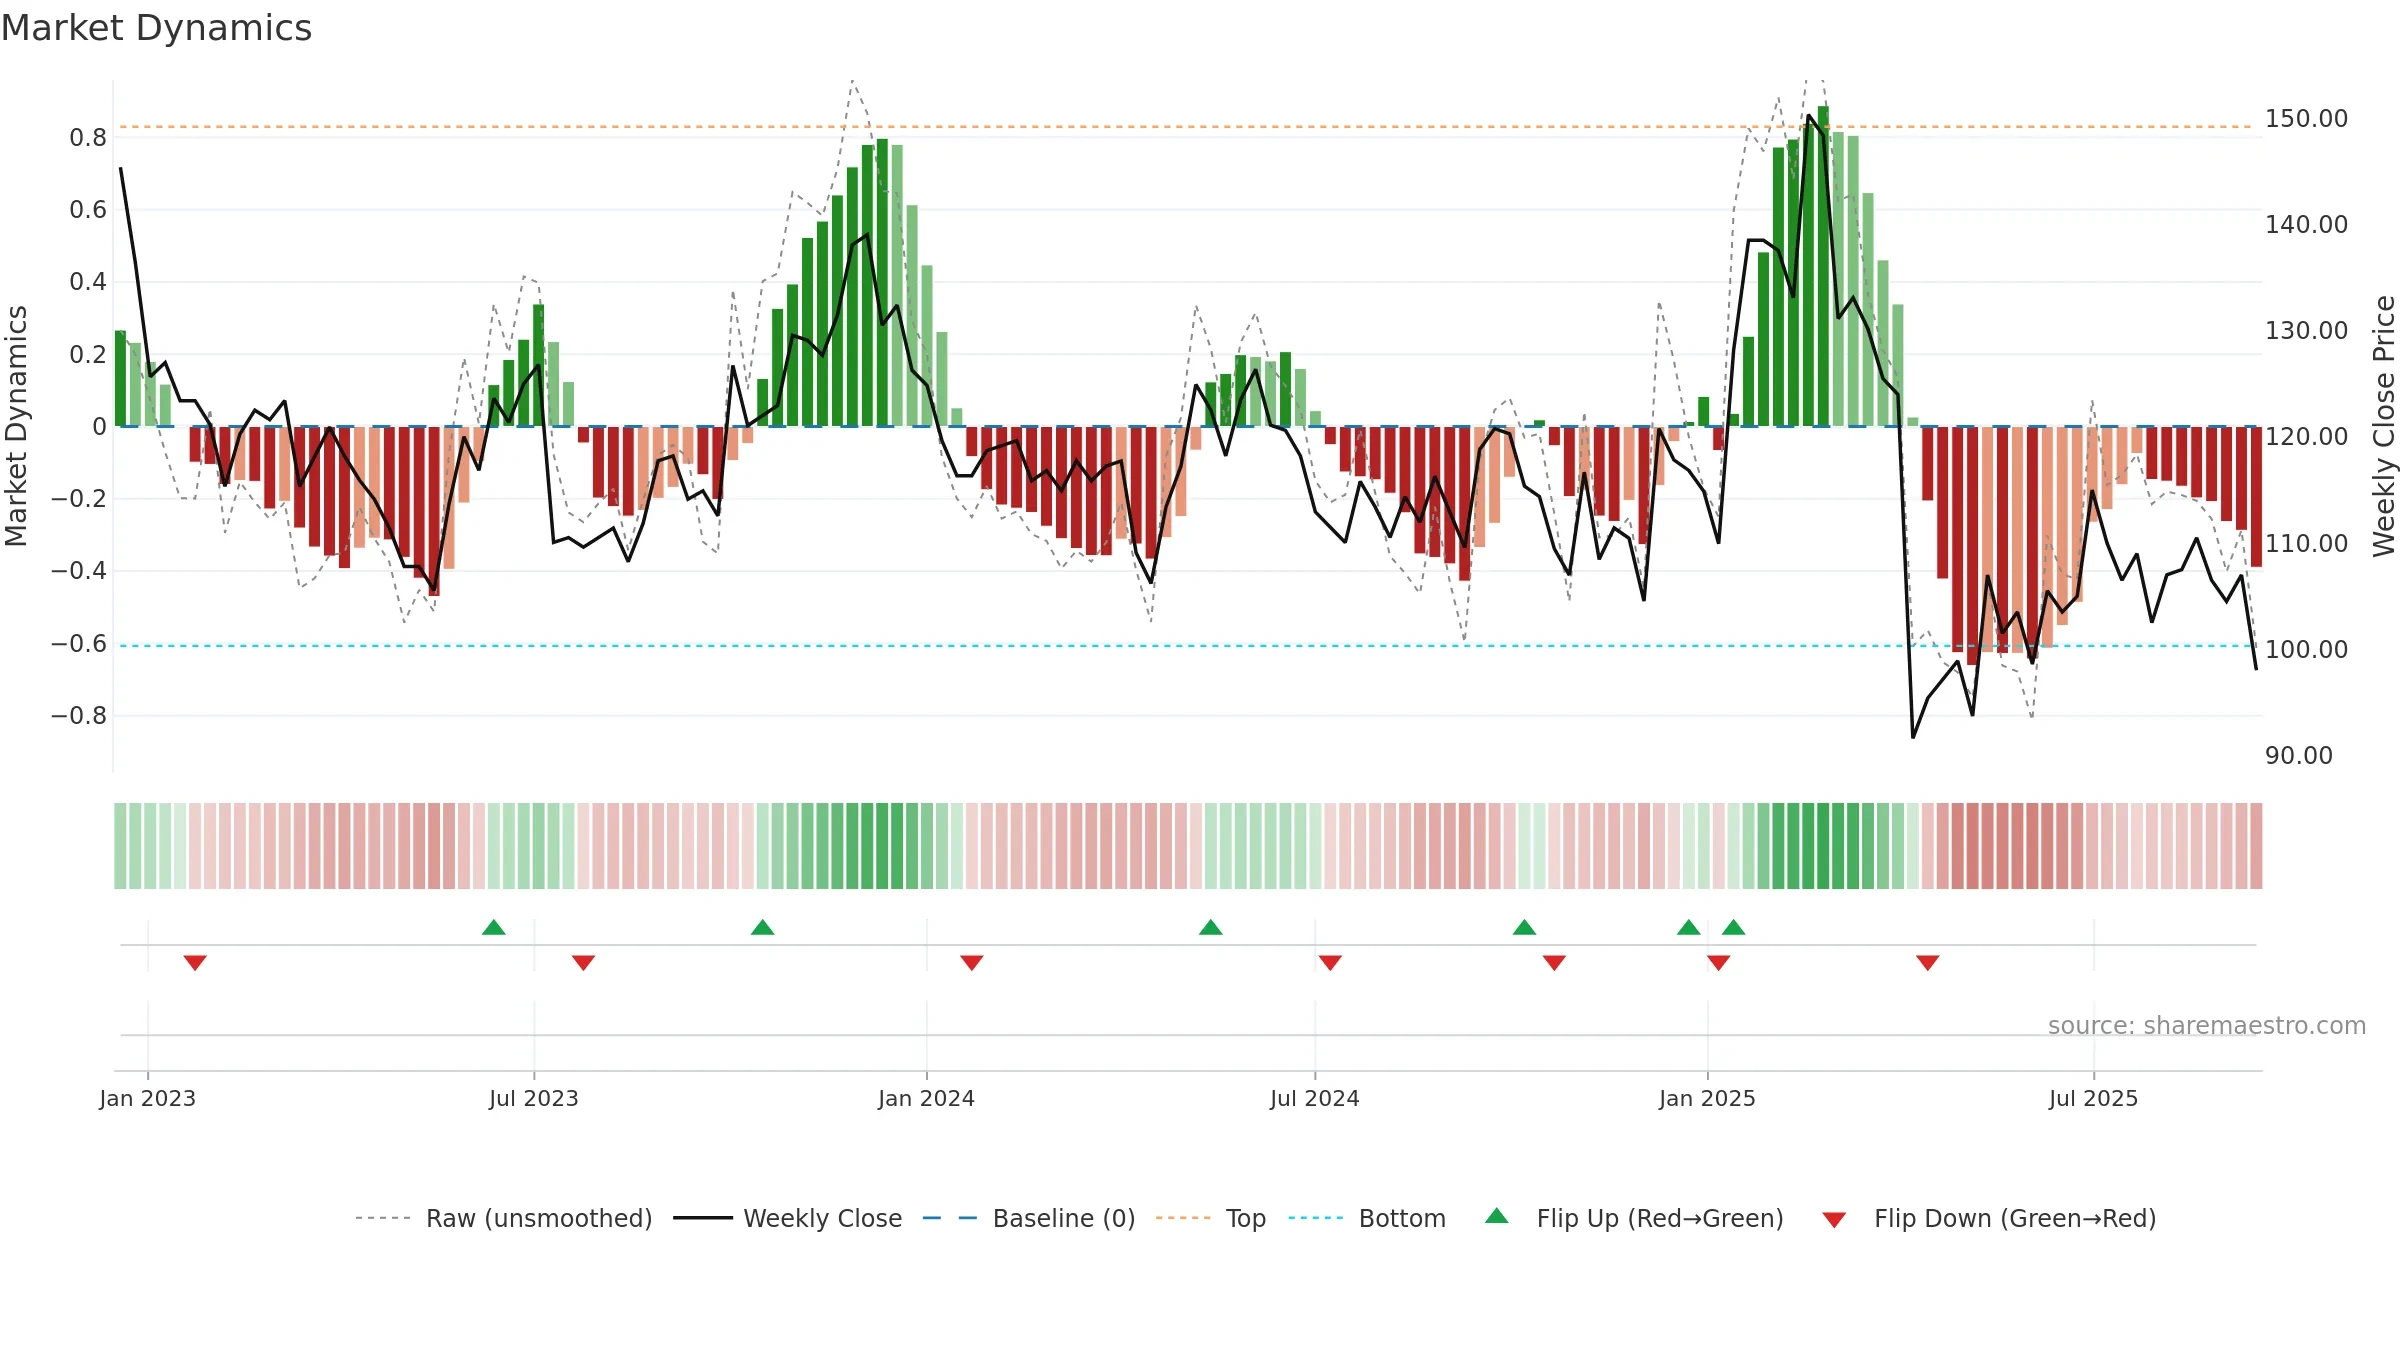This screenshot has width=2400, height=1350.
Task: Click the green flip-up marker before Jul 2024
Action: (x=1211, y=927)
